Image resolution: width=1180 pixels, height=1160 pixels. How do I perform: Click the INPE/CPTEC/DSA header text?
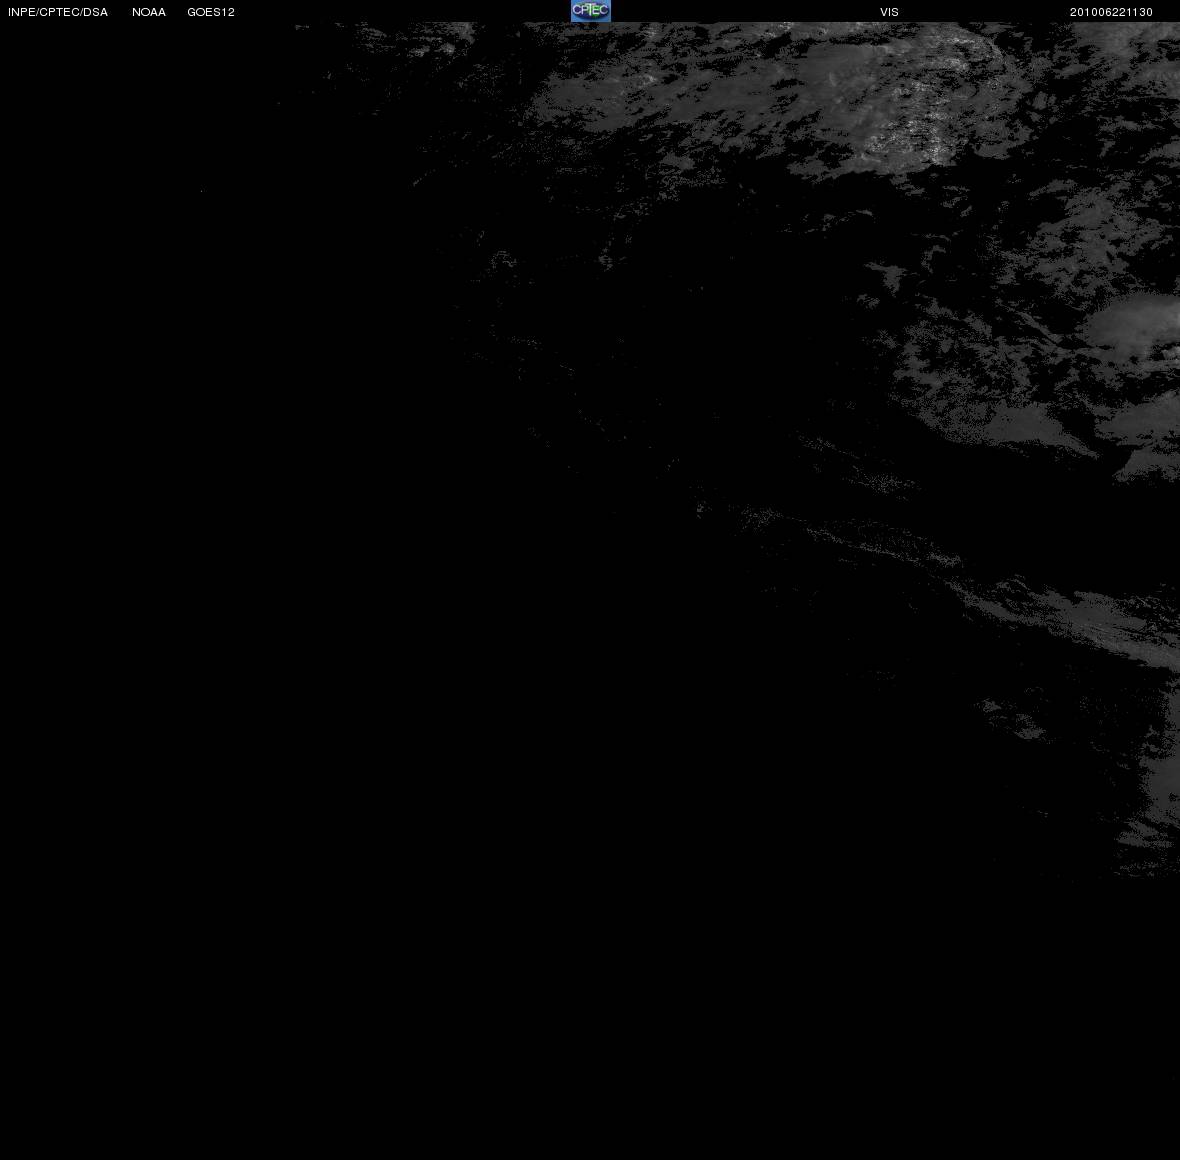(x=58, y=12)
